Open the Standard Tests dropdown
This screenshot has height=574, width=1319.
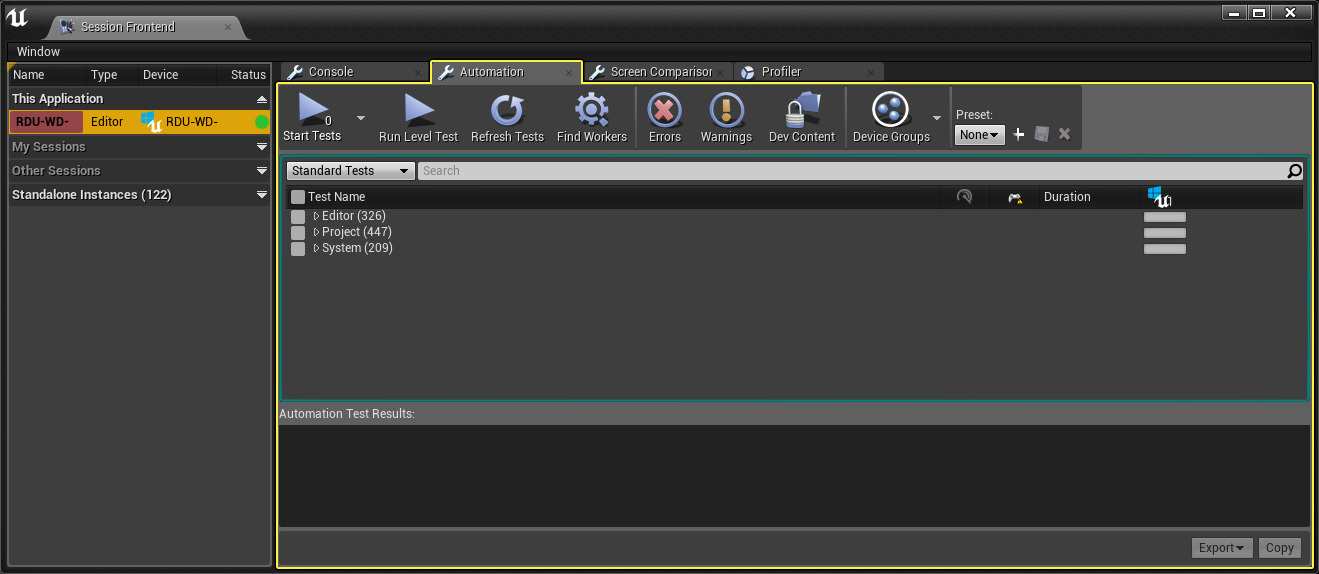pos(351,171)
